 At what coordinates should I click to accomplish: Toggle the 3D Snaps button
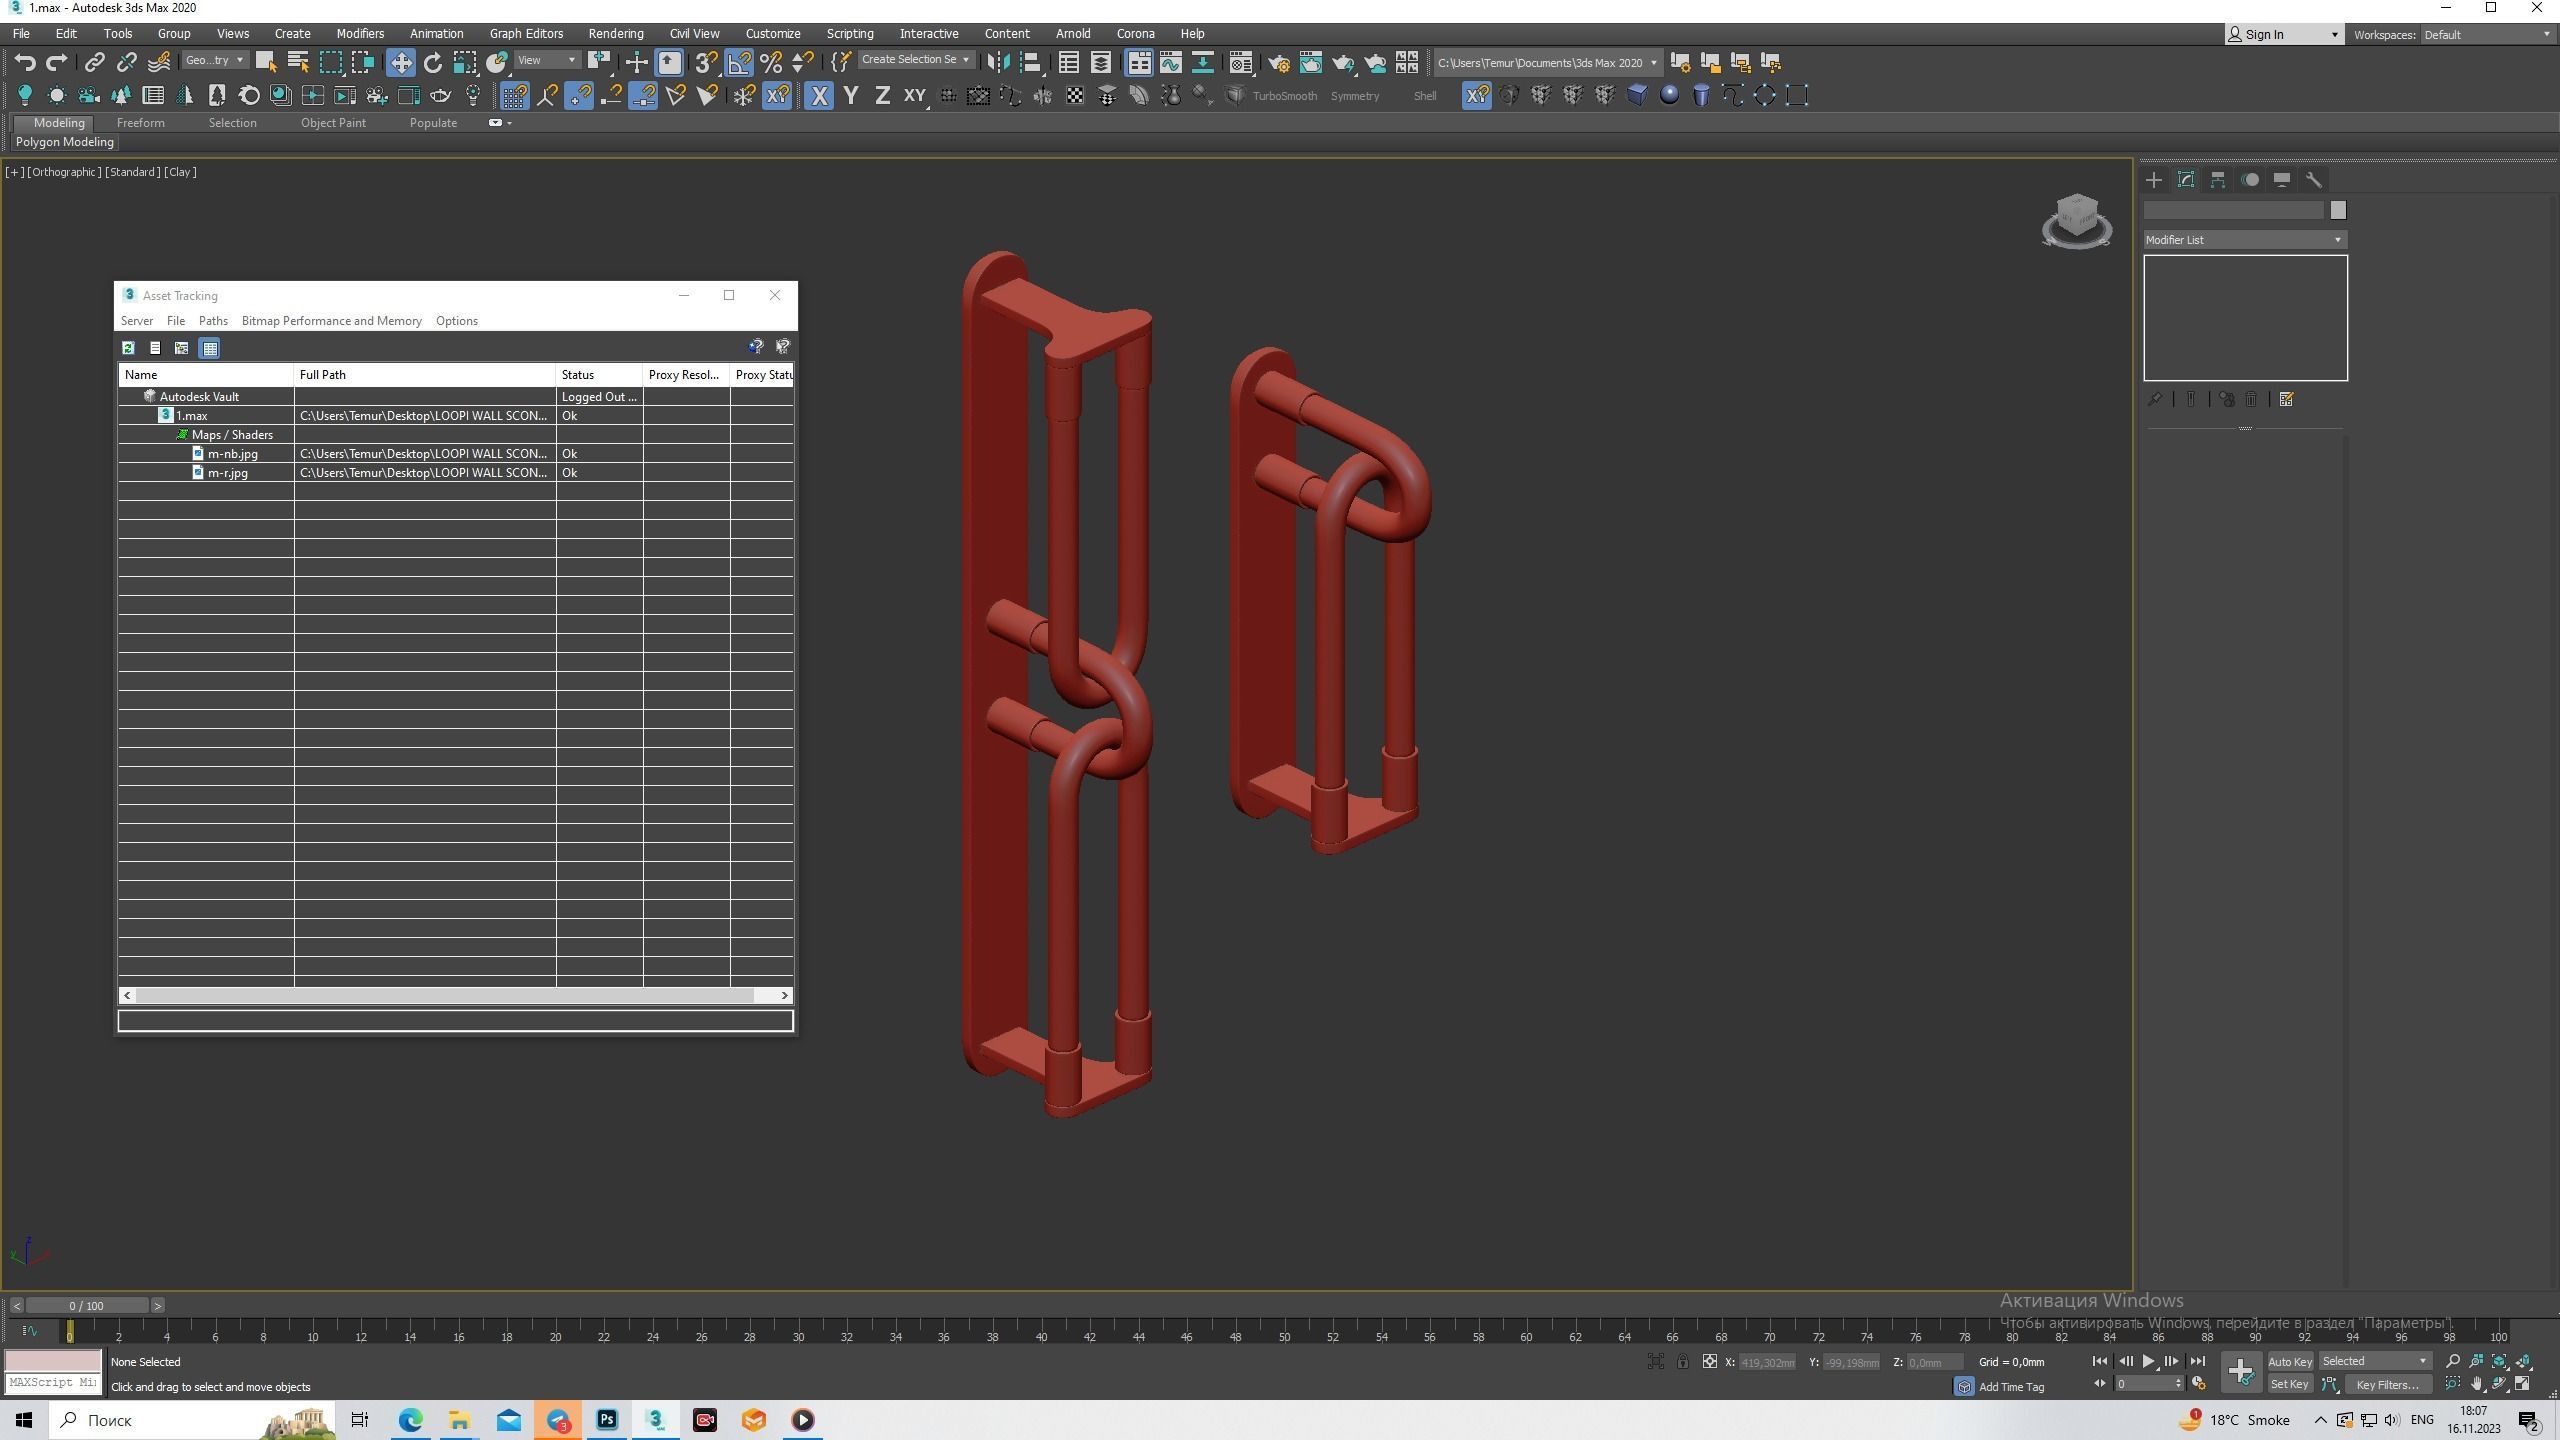[x=706, y=63]
